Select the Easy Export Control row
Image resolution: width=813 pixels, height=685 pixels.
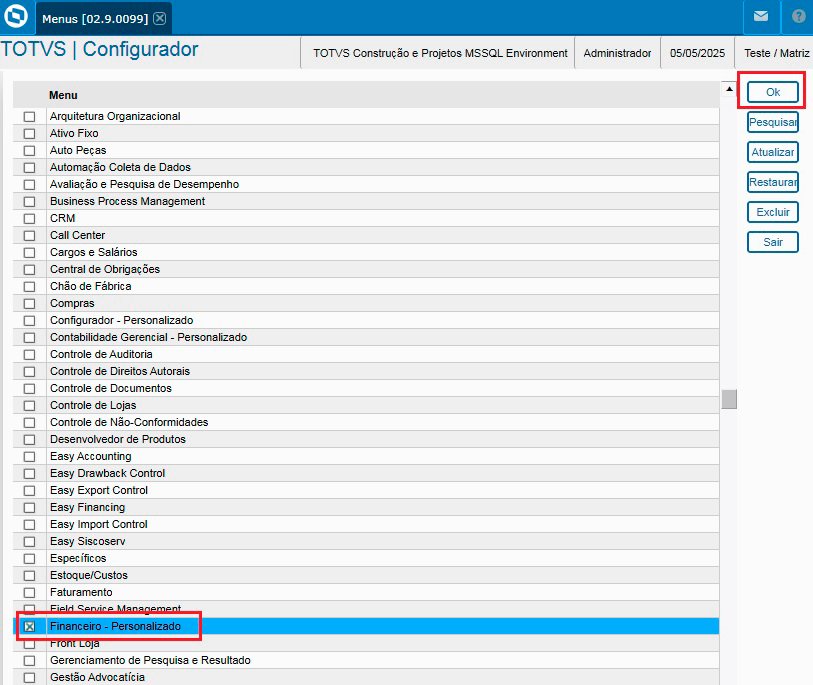[x=366, y=491]
